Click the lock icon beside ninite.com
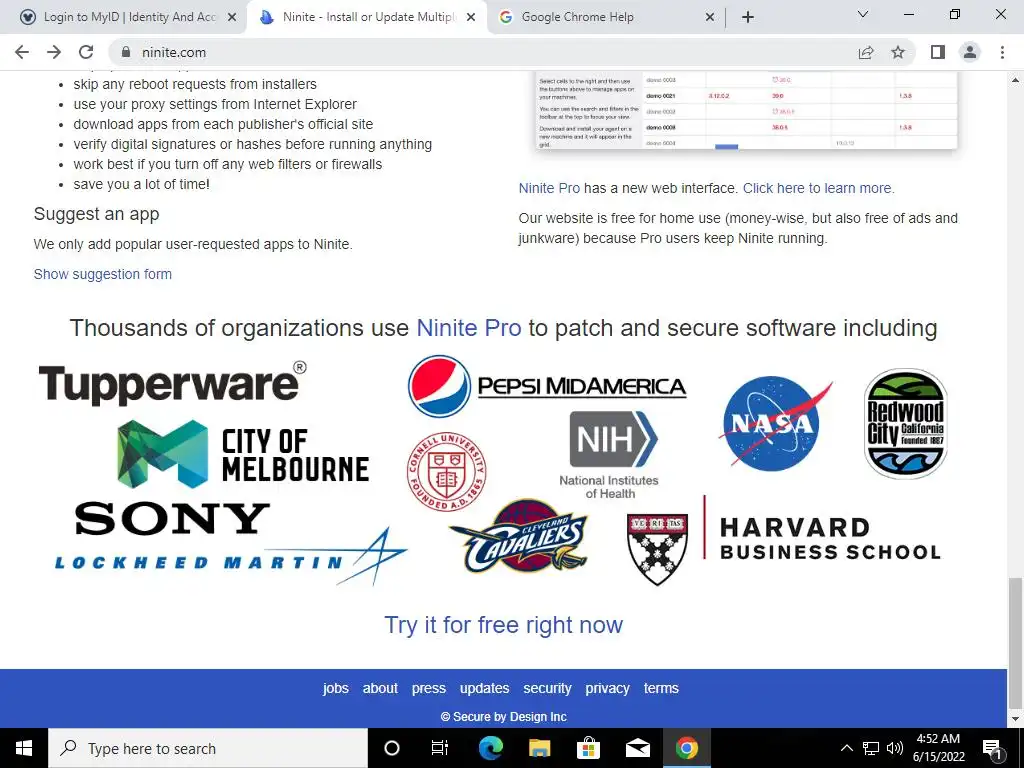 point(127,52)
